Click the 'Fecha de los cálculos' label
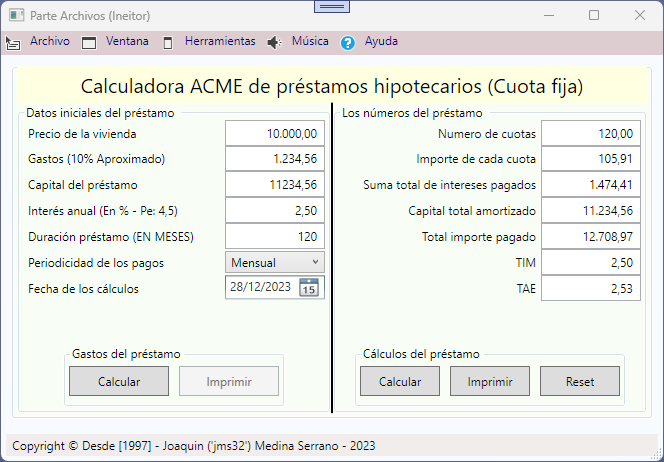This screenshot has width=664, height=462. 83,289
